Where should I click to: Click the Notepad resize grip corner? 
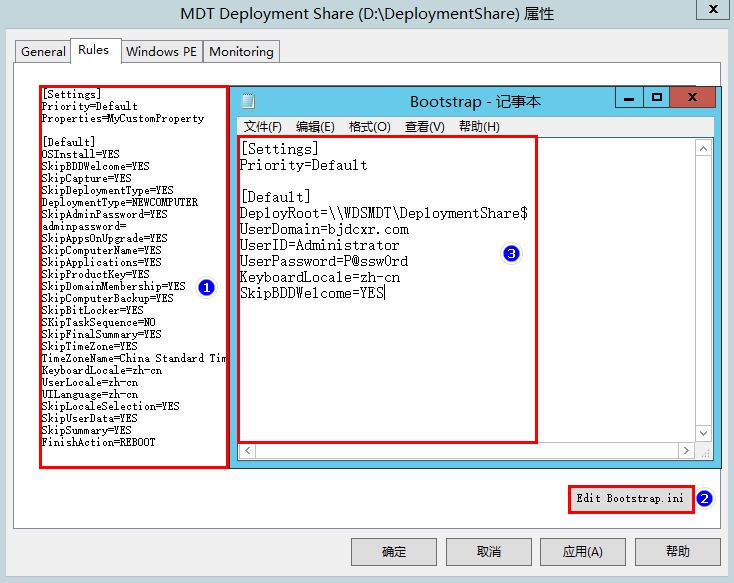click(705, 451)
